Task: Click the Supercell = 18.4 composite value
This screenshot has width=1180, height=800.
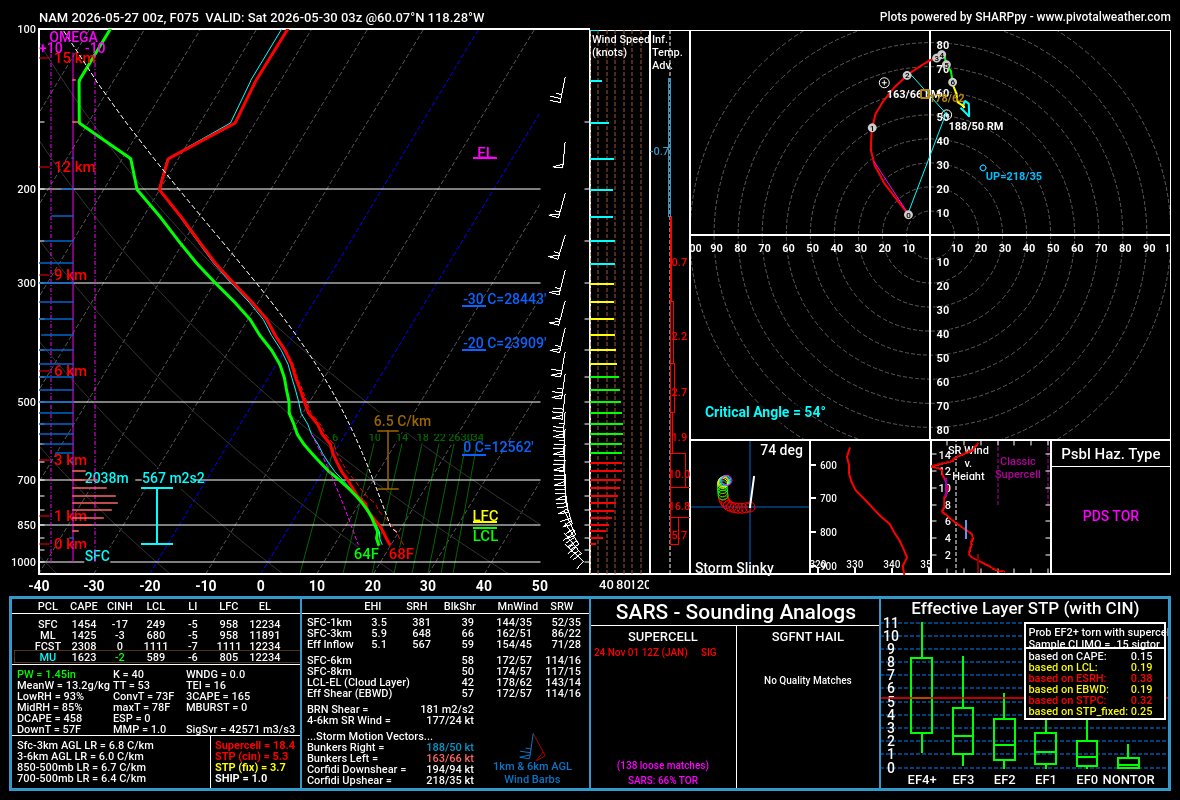Action: [254, 746]
